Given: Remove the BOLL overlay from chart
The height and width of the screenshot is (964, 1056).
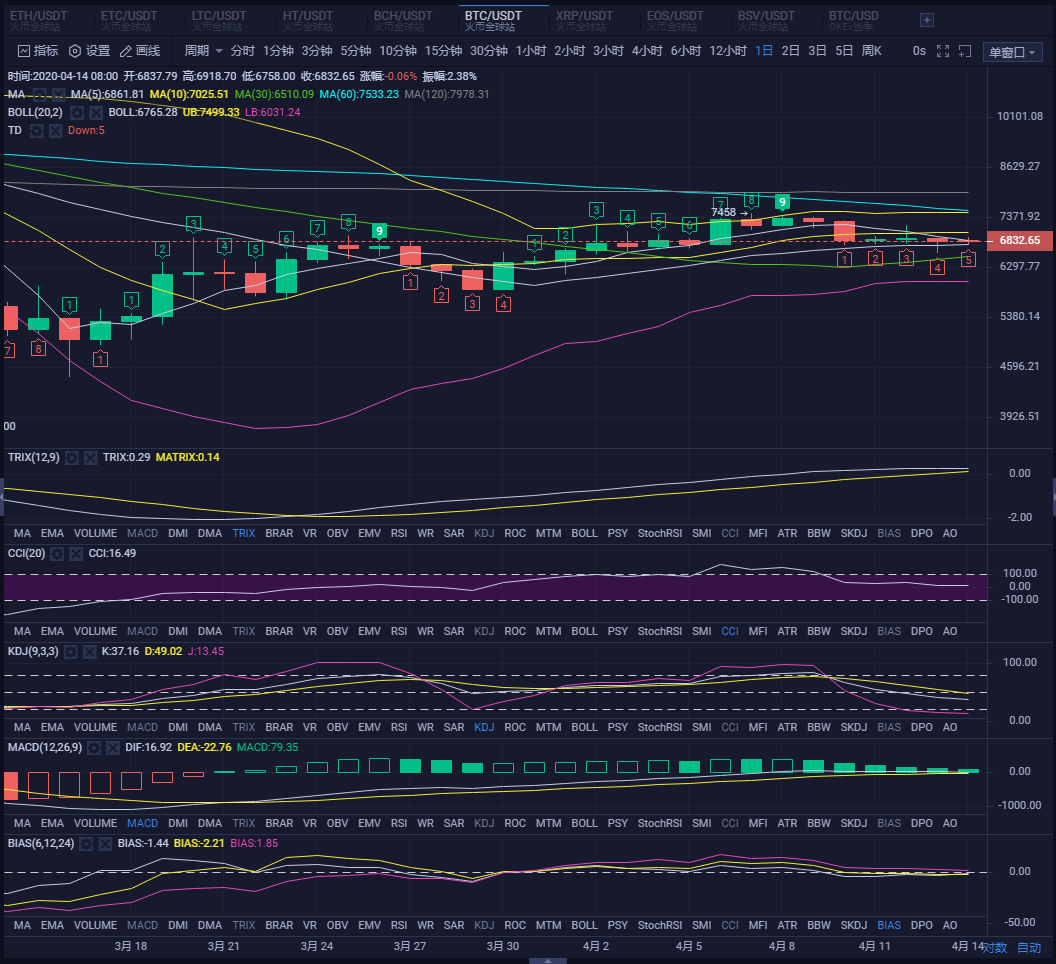Looking at the screenshot, I should point(95,112).
